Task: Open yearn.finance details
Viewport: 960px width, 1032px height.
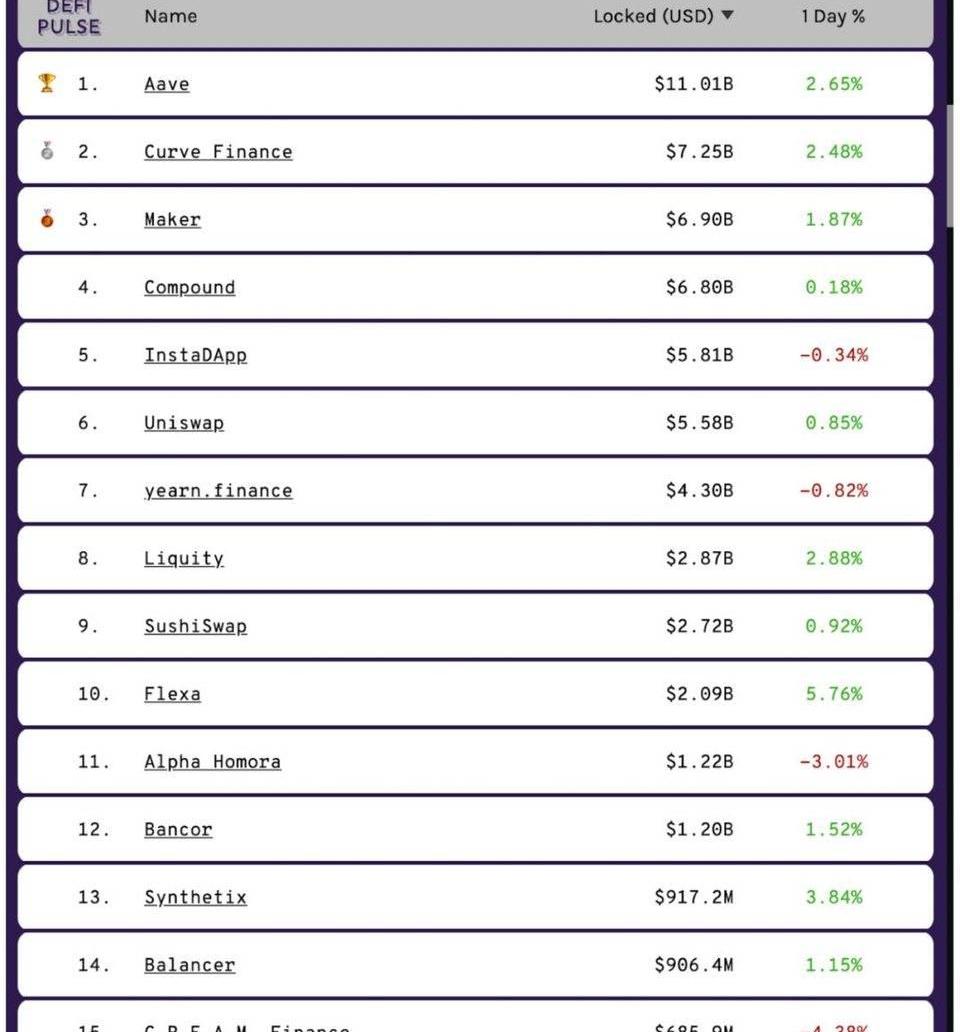Action: [218, 491]
